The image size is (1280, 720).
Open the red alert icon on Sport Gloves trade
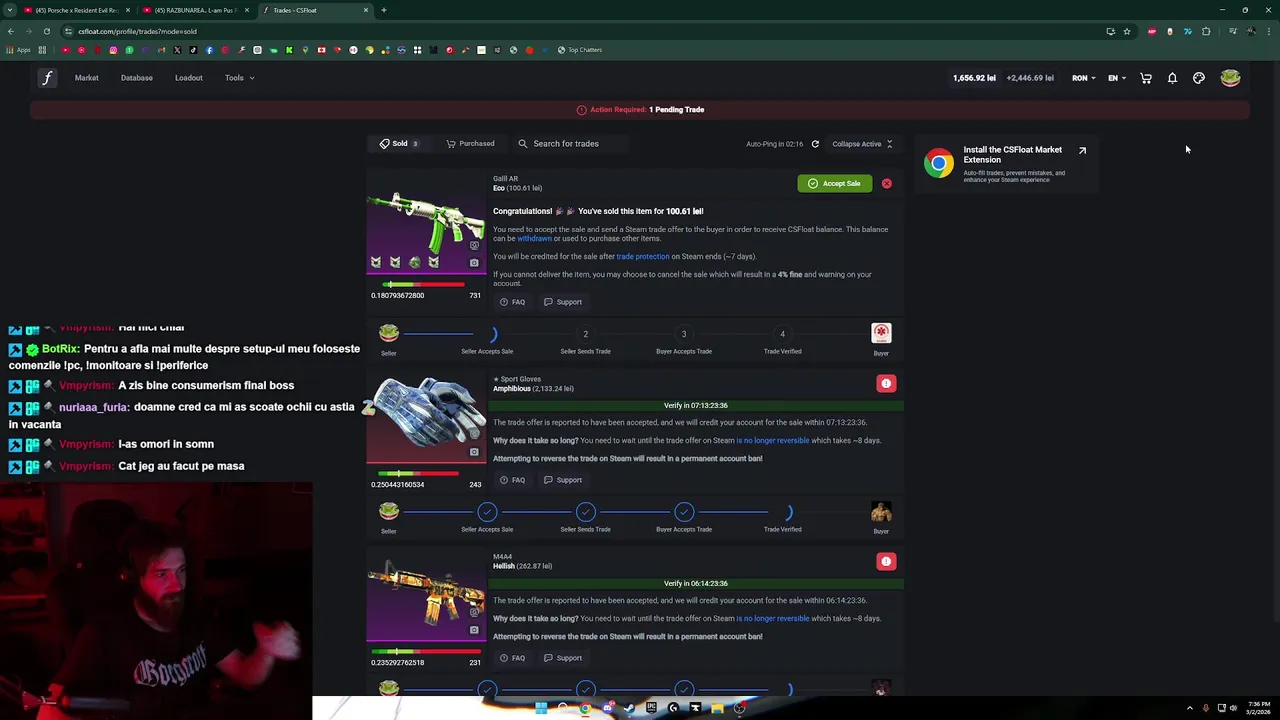click(886, 384)
